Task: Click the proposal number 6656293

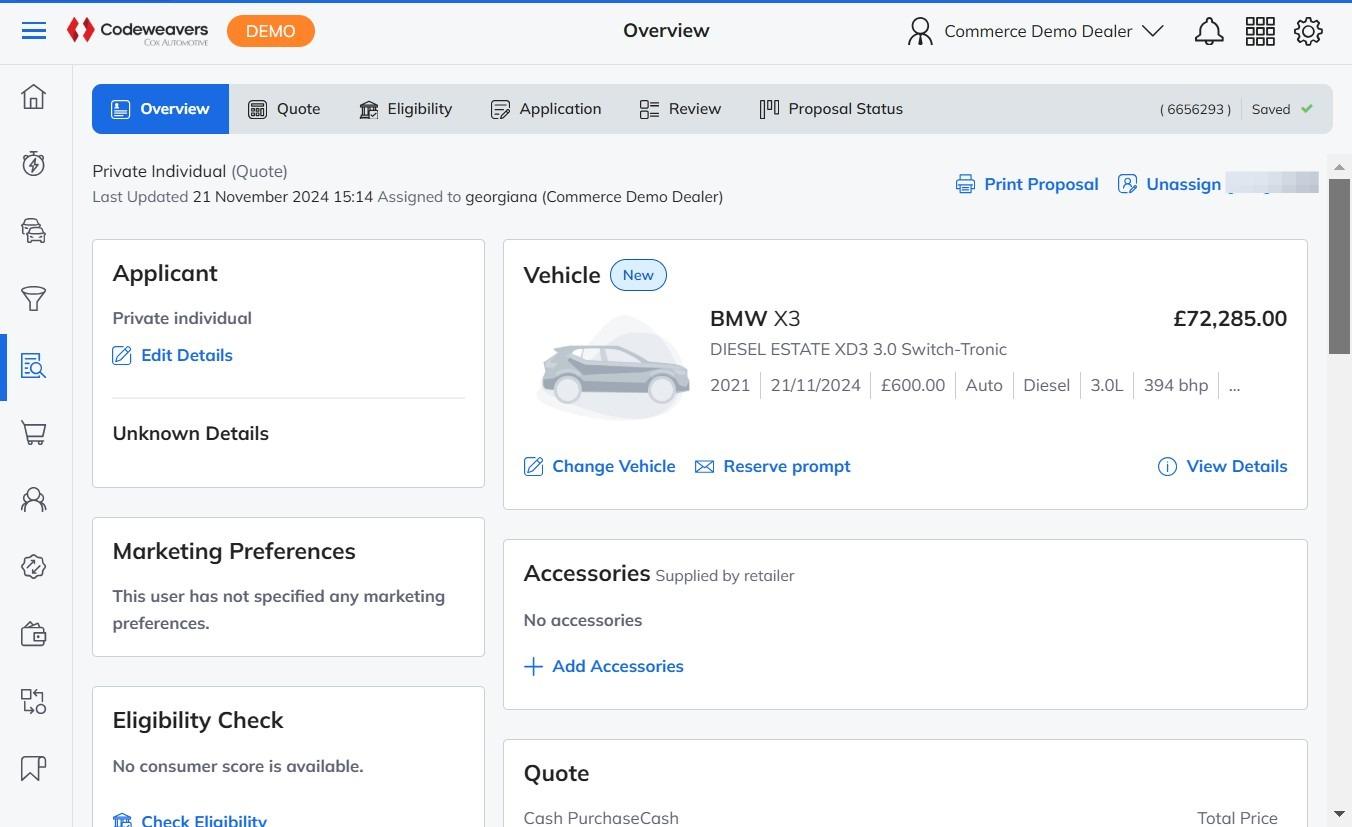Action: tap(1195, 109)
